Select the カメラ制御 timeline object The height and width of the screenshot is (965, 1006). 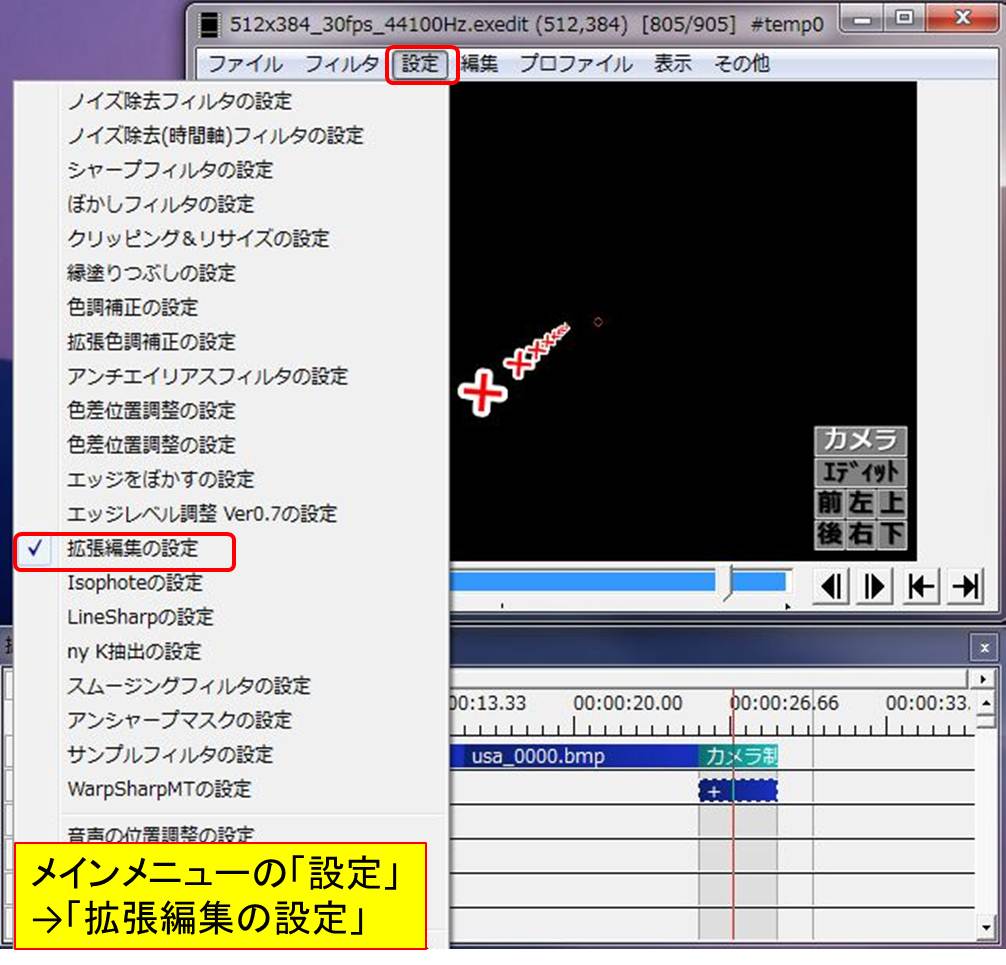tap(738, 756)
